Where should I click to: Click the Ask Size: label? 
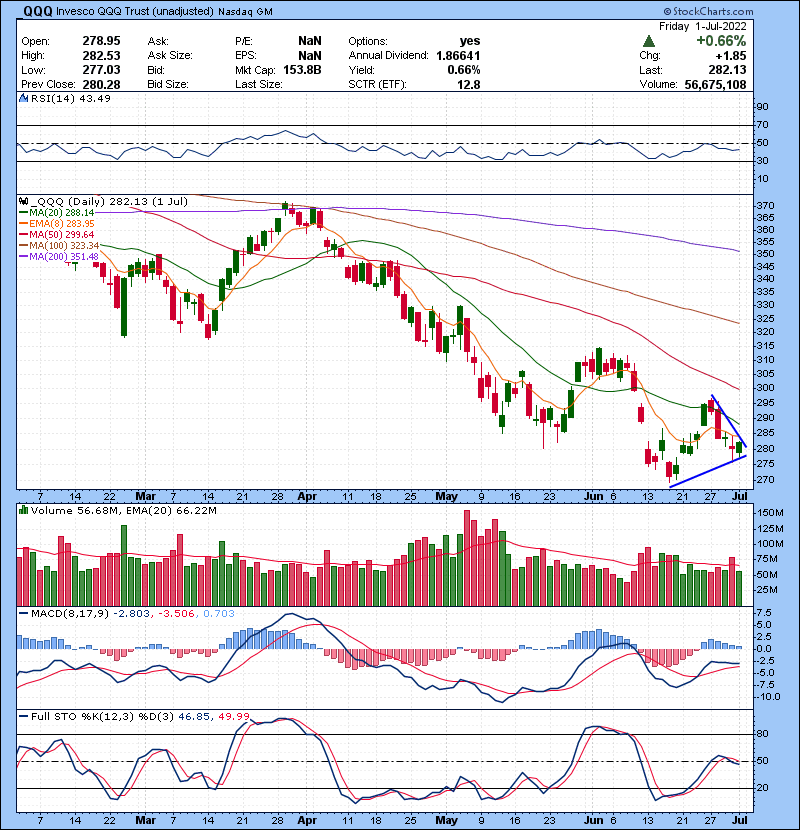pyautogui.click(x=170, y=56)
